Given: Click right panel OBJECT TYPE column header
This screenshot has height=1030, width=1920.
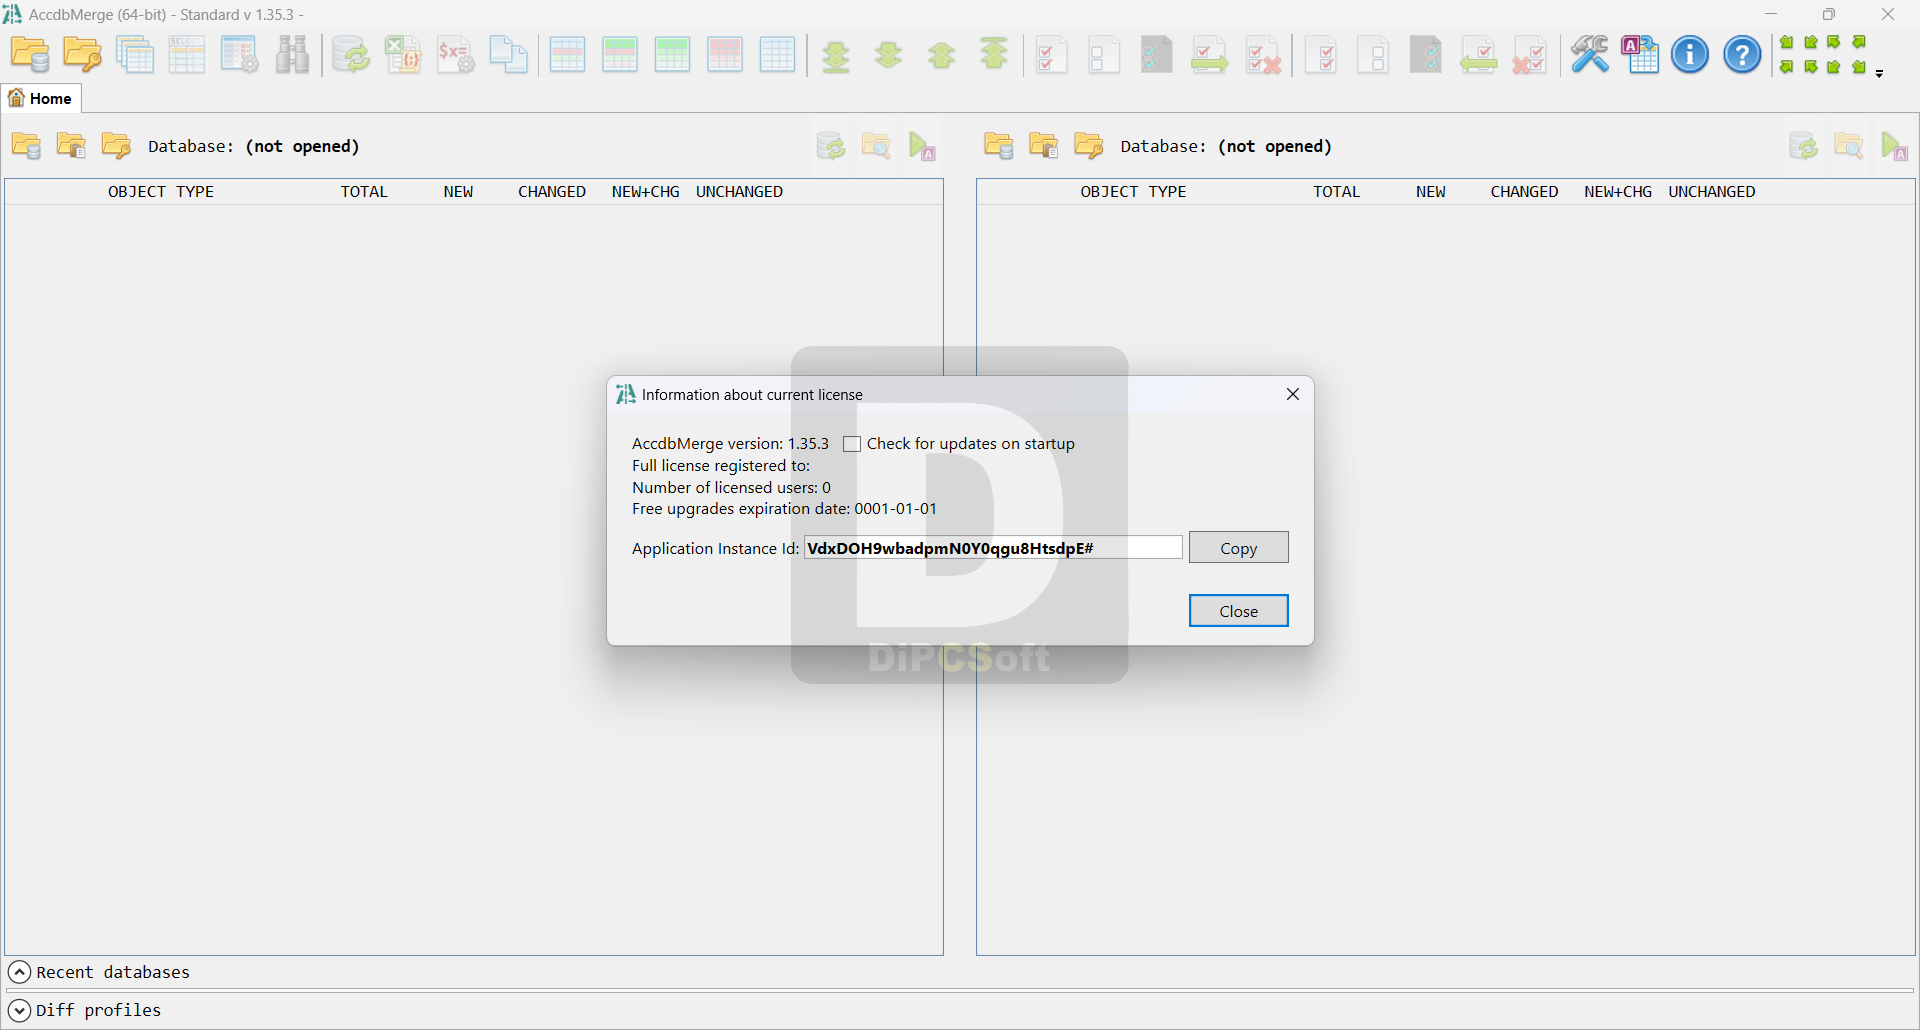Looking at the screenshot, I should (1133, 192).
